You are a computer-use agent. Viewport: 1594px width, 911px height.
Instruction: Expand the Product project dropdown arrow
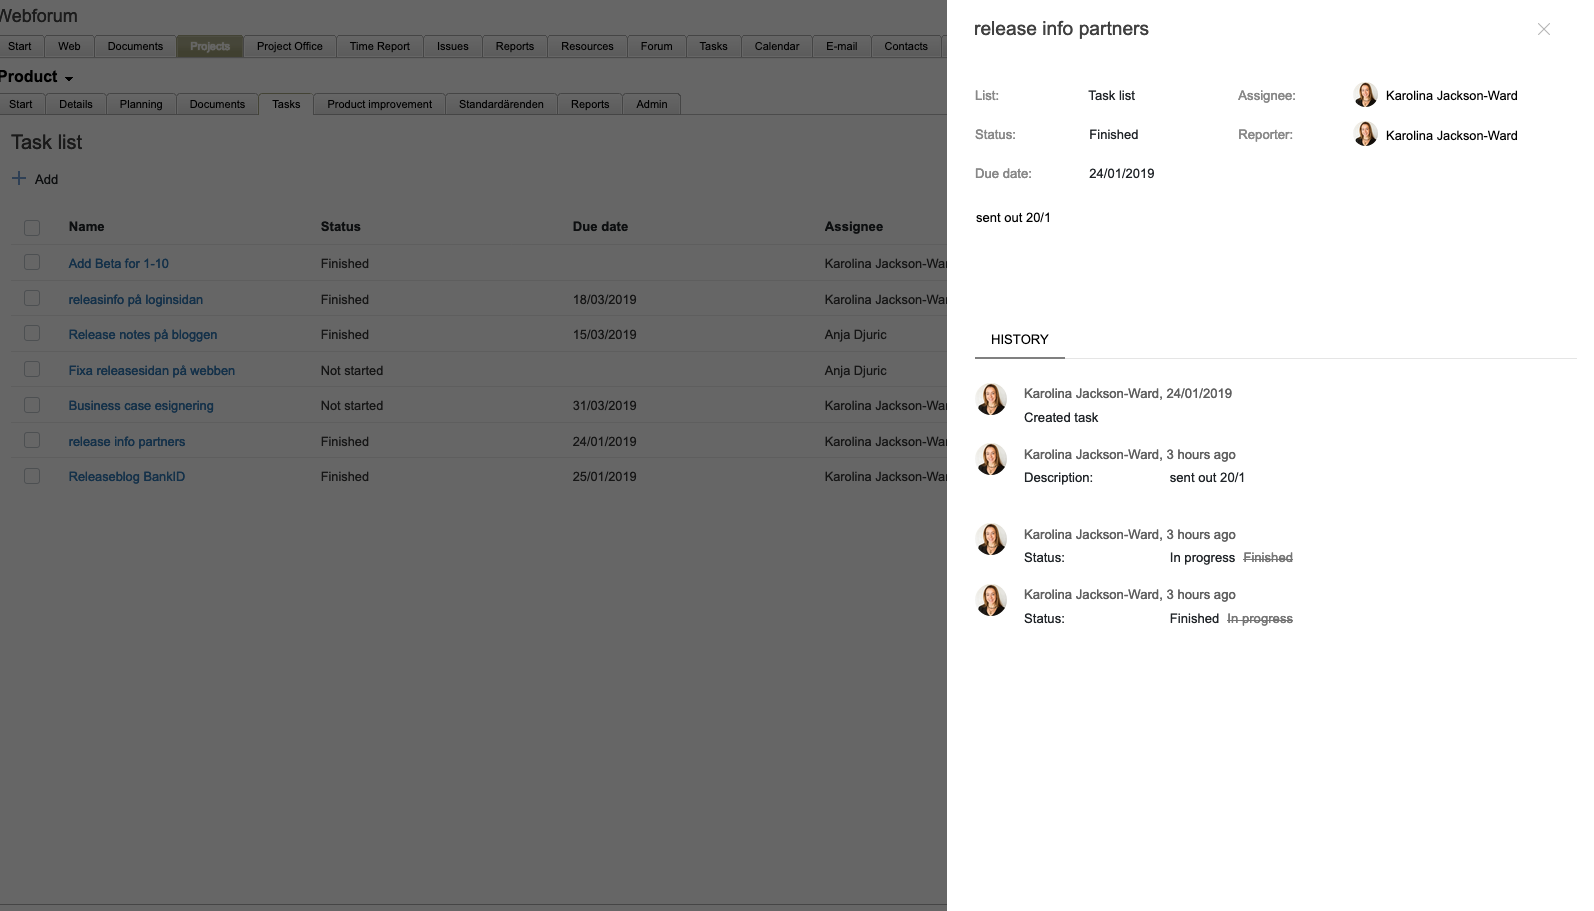tap(69, 79)
